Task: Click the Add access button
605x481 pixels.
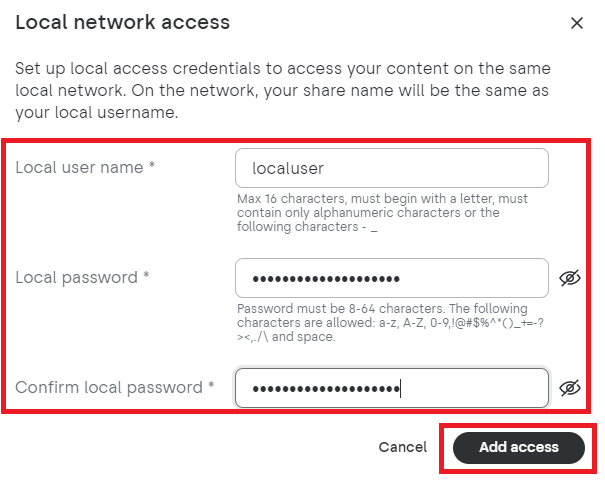Action: click(x=519, y=447)
